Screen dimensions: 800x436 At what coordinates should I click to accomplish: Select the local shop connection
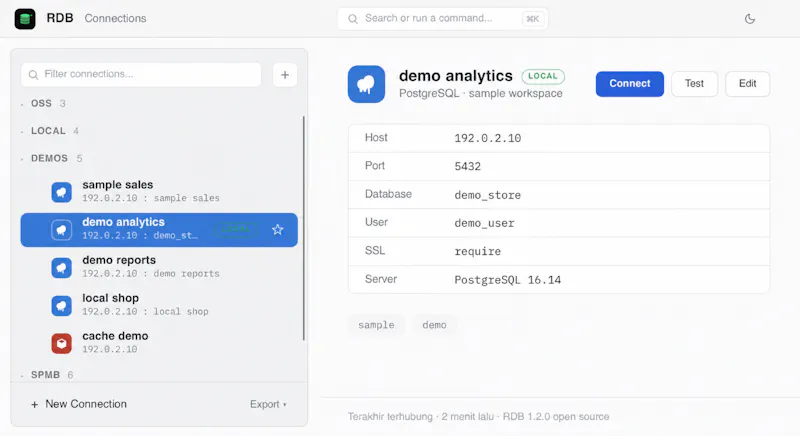coord(159,305)
